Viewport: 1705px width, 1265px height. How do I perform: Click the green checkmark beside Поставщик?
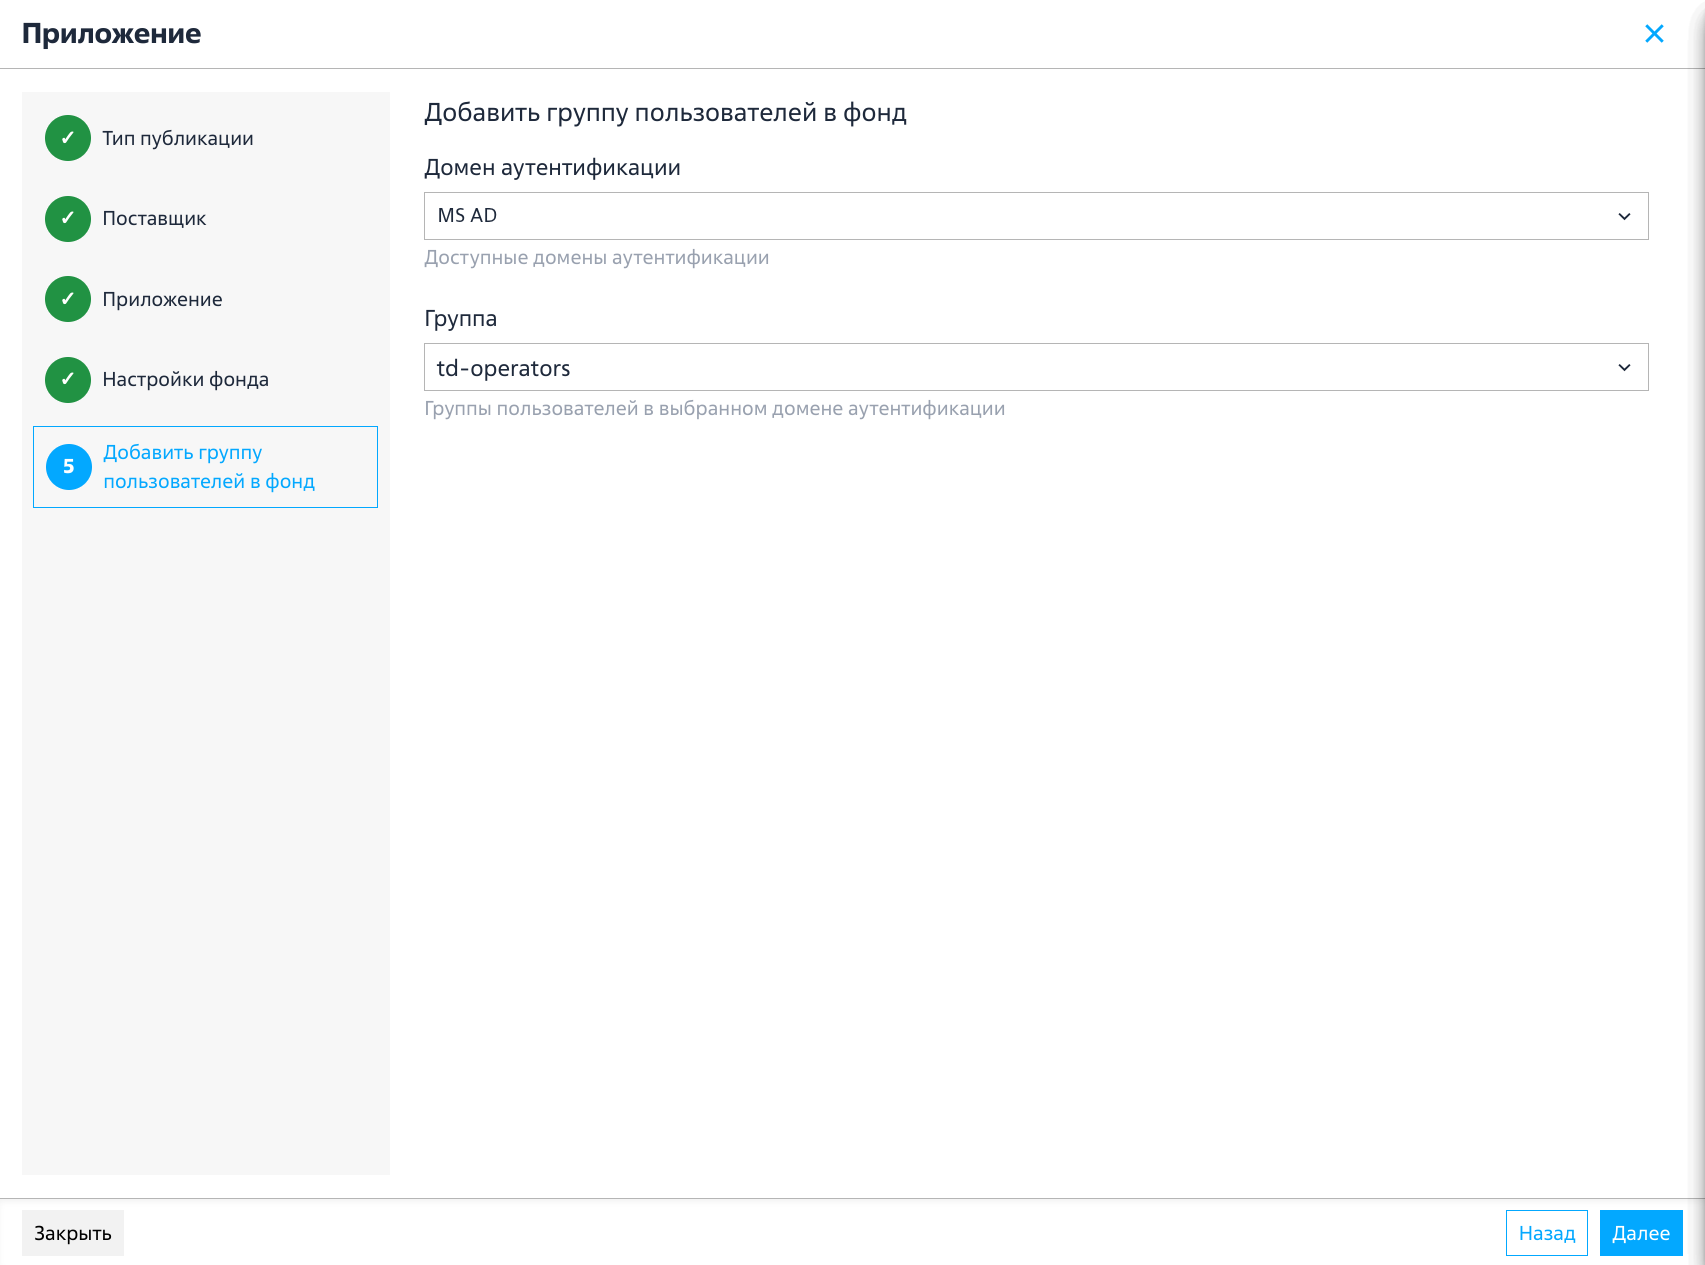tap(68, 218)
